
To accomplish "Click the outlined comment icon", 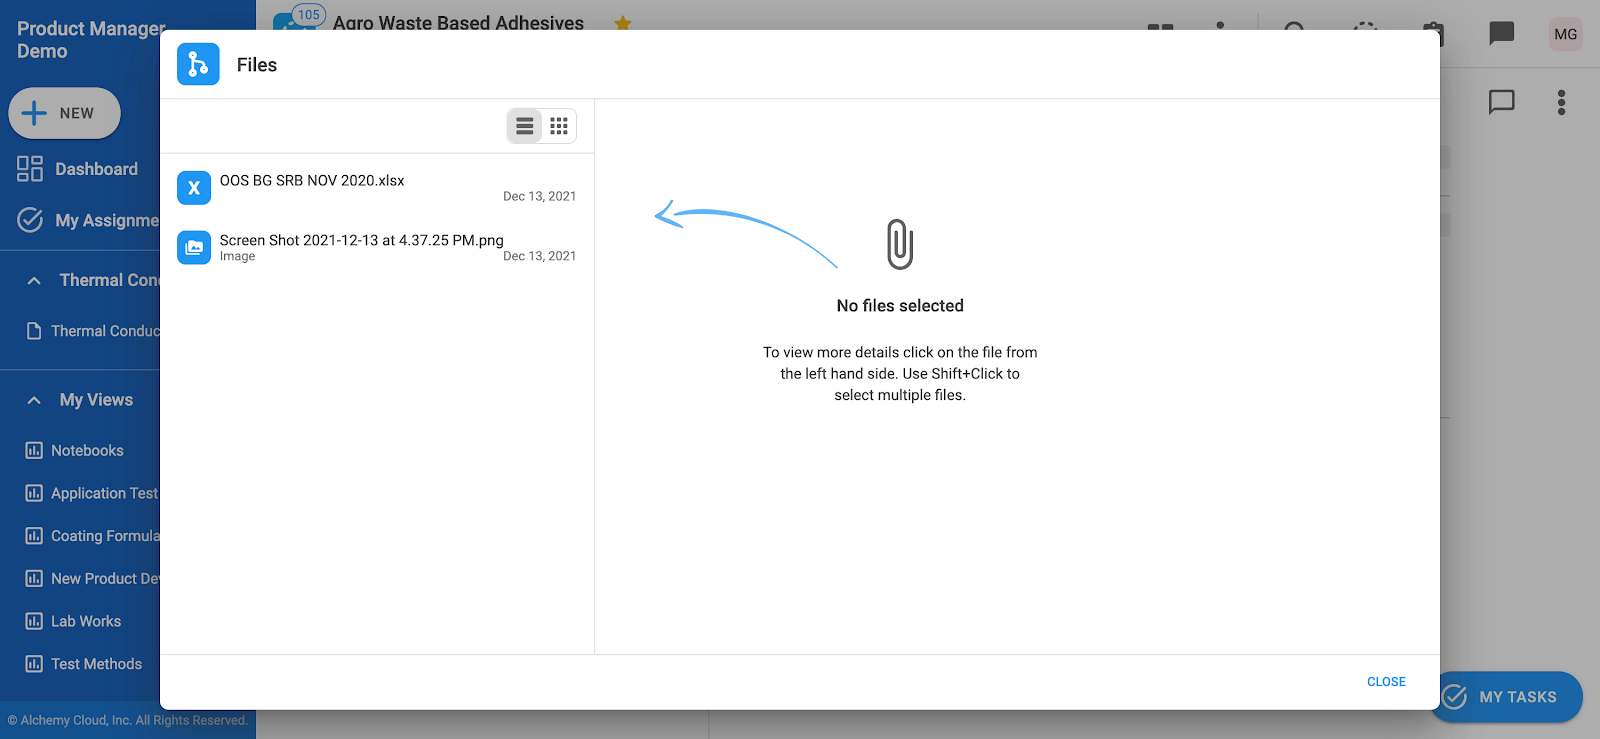I will (x=1501, y=102).
